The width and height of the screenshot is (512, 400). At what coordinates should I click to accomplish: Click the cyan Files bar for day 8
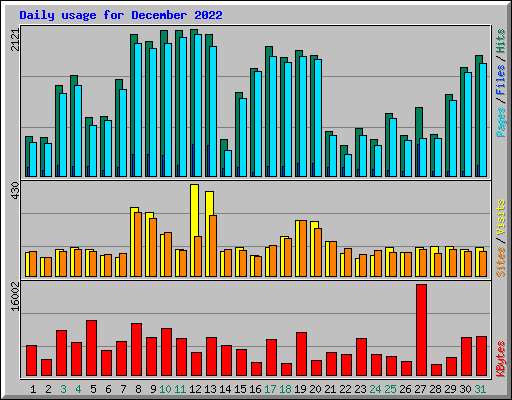click(138, 110)
